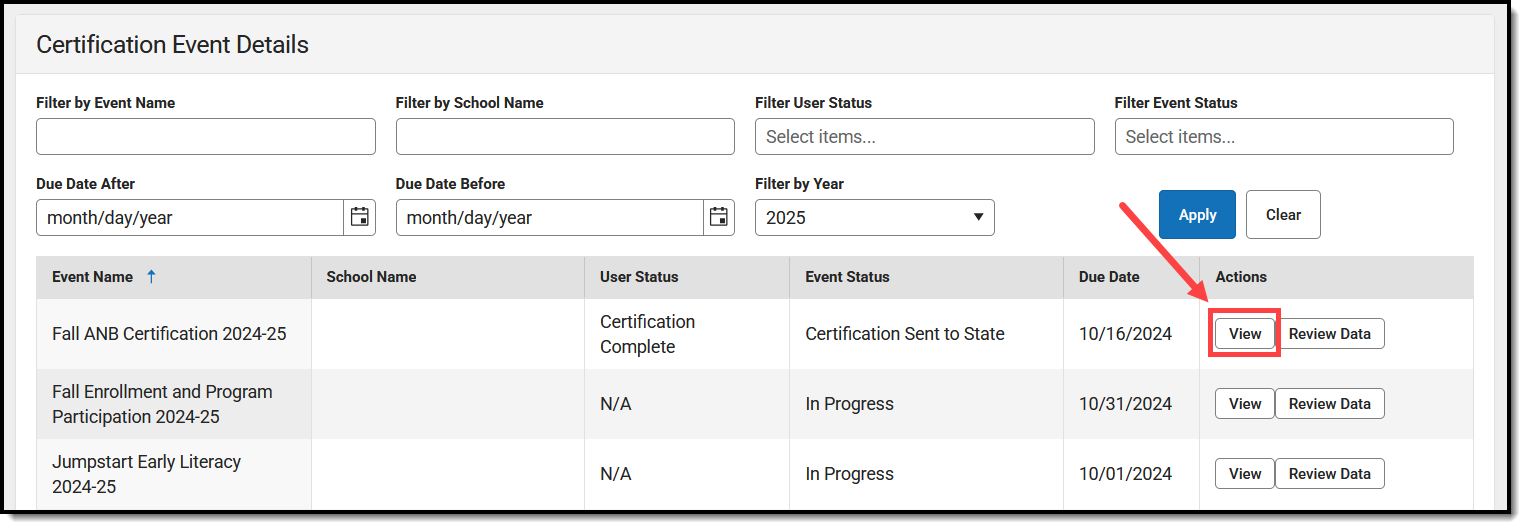
Task: Click the Due Date Before date field
Action: 550,217
